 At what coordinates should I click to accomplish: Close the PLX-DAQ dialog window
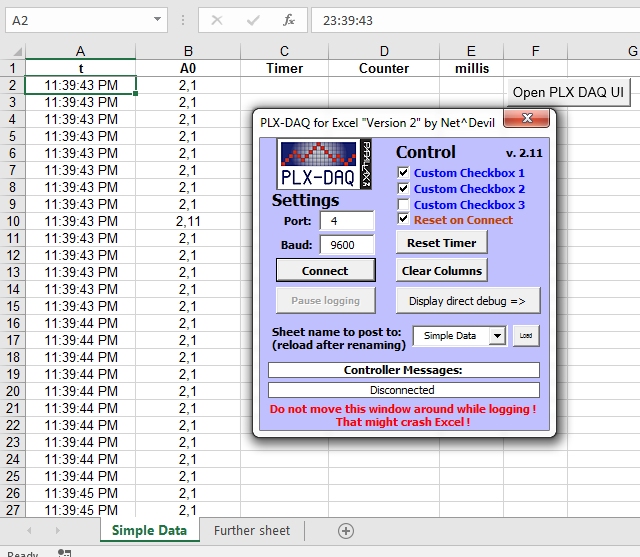pos(527,118)
